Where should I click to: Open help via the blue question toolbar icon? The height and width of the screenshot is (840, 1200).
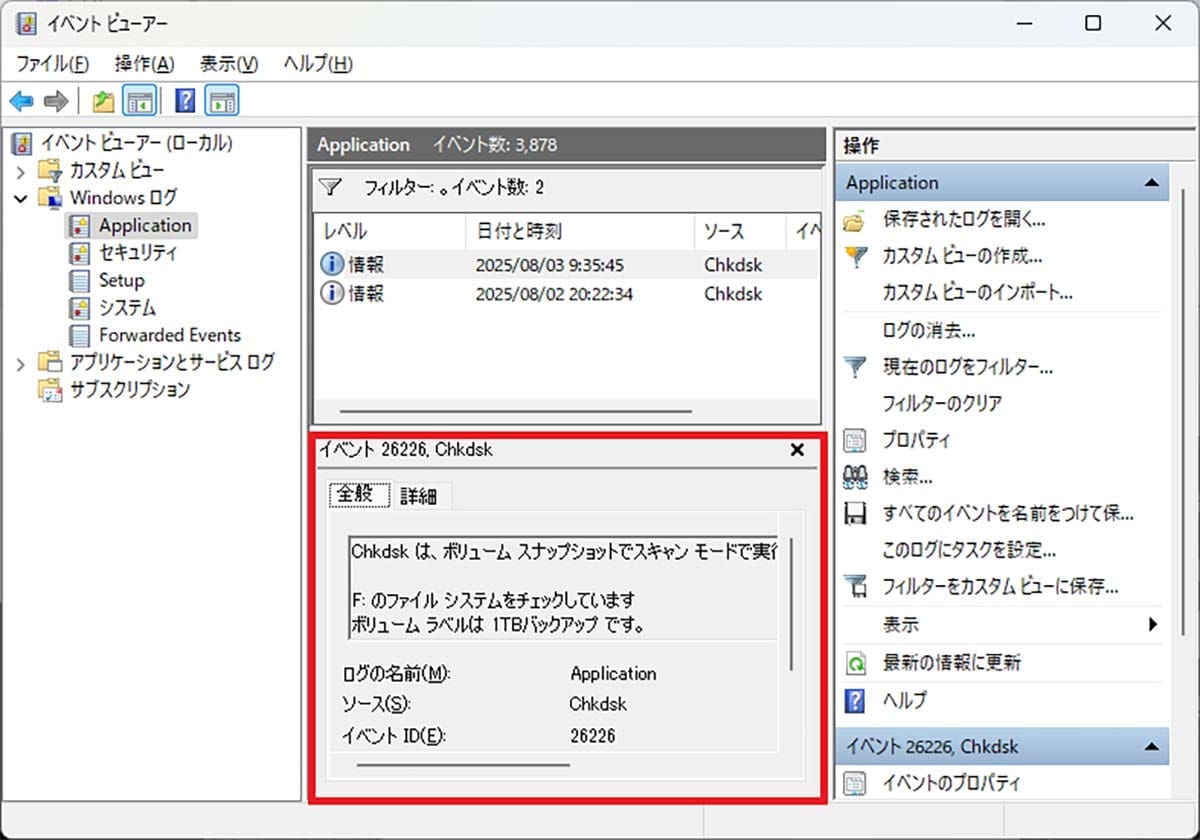pyautogui.click(x=185, y=101)
